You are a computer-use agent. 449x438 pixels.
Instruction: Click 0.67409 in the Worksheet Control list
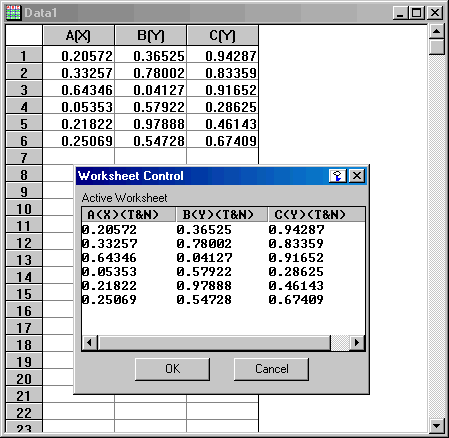(296, 300)
